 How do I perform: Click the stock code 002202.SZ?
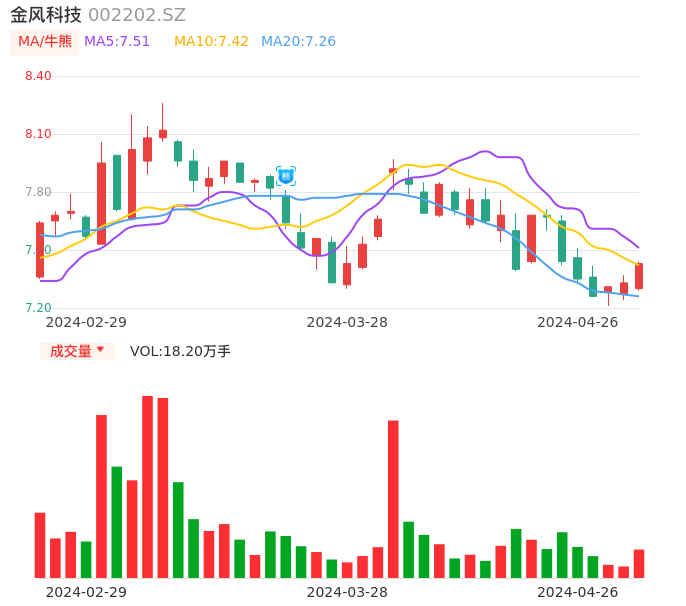click(137, 15)
